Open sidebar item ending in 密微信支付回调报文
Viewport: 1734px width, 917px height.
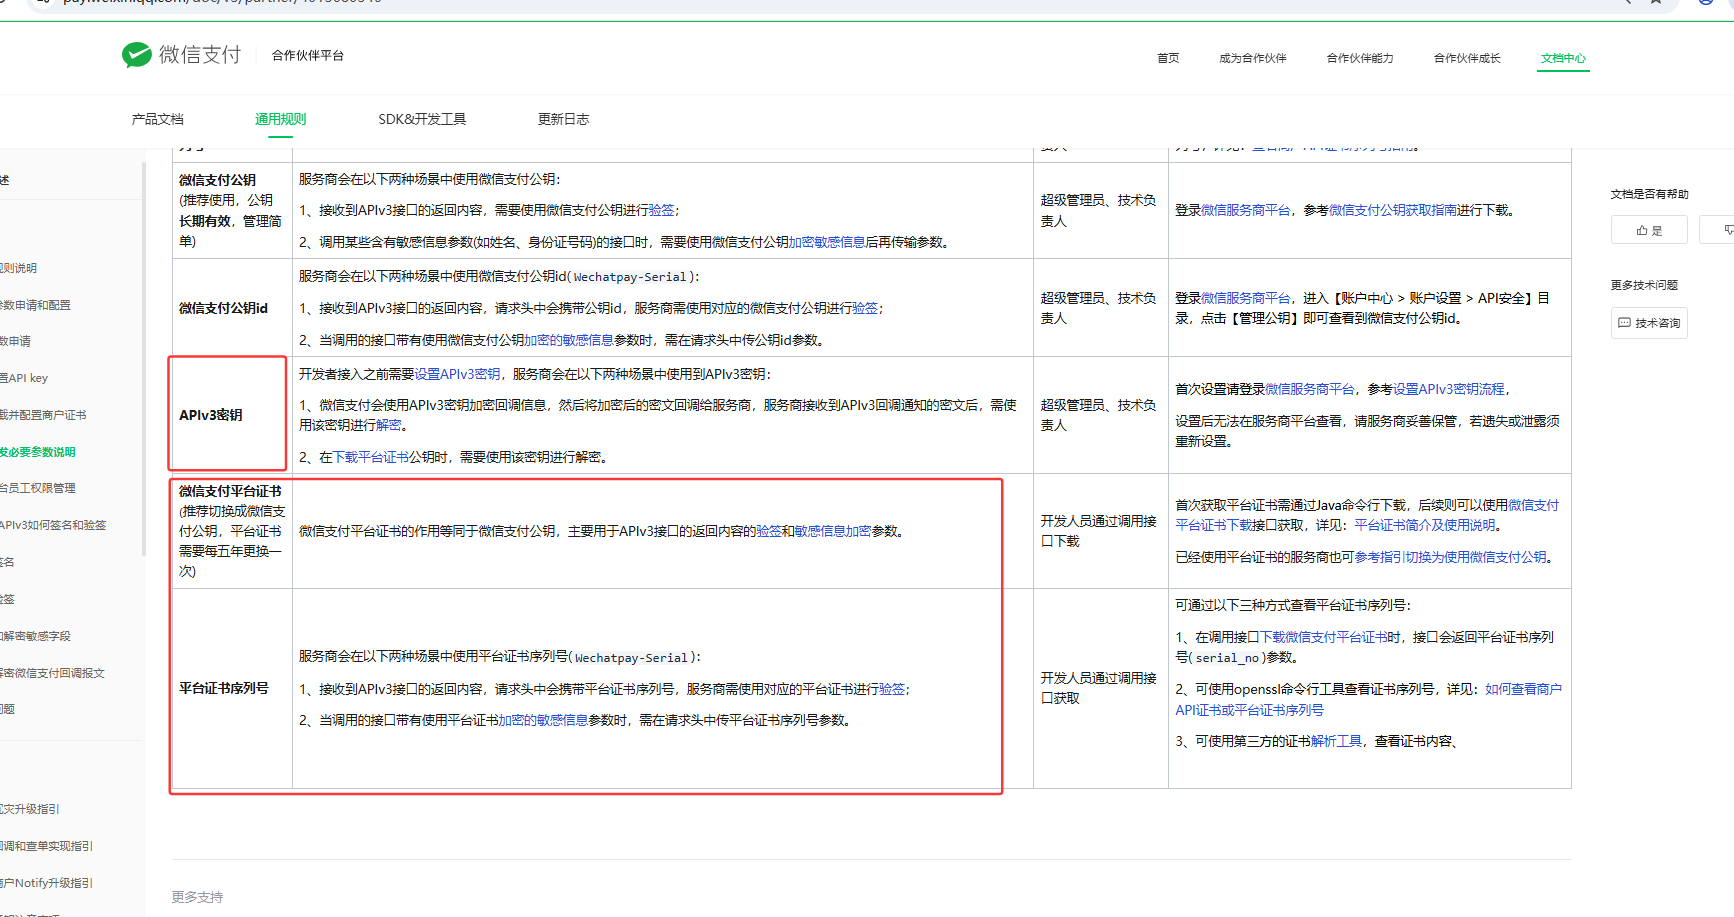[52, 673]
